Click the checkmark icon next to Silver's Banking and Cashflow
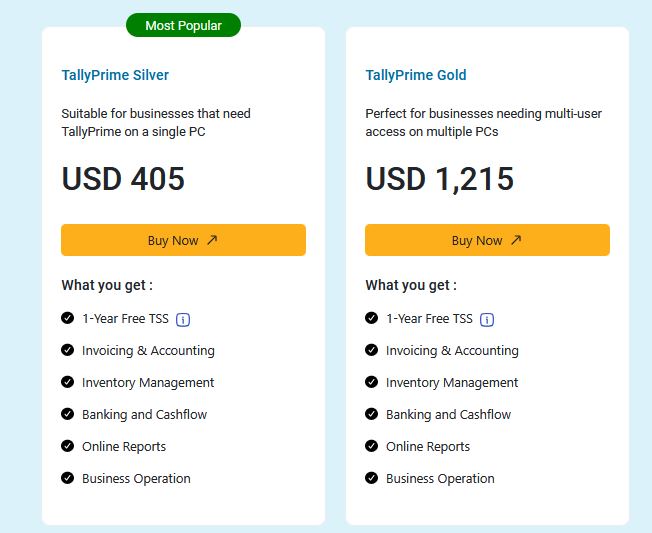The width and height of the screenshot is (652, 533). [67, 414]
